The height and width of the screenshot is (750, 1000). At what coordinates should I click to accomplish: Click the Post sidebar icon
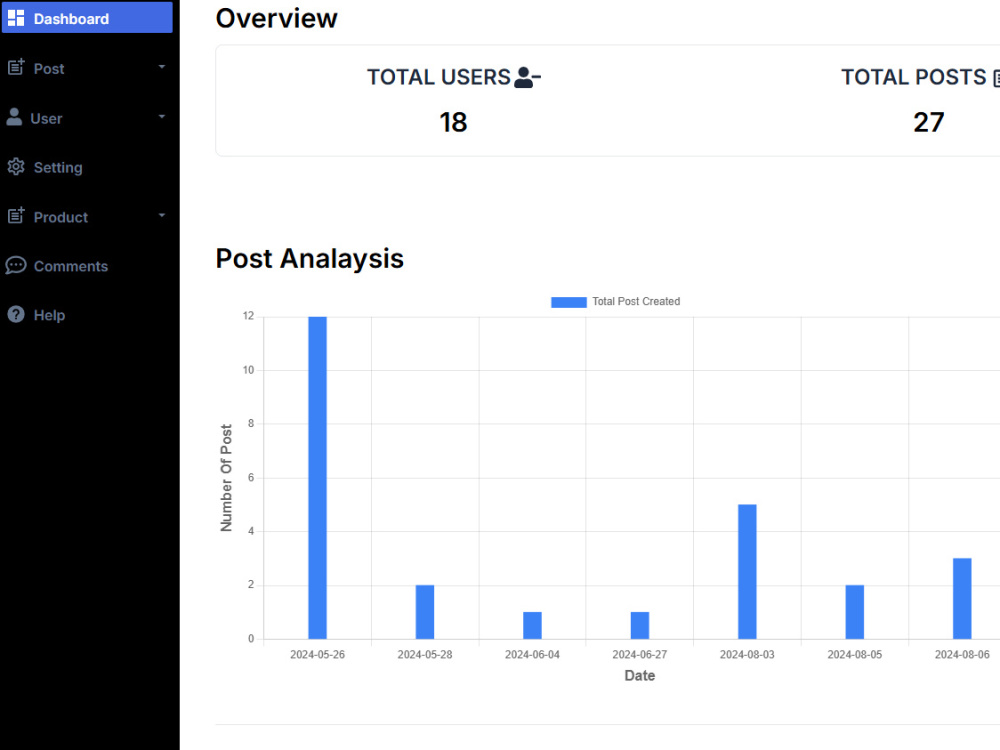(x=16, y=68)
